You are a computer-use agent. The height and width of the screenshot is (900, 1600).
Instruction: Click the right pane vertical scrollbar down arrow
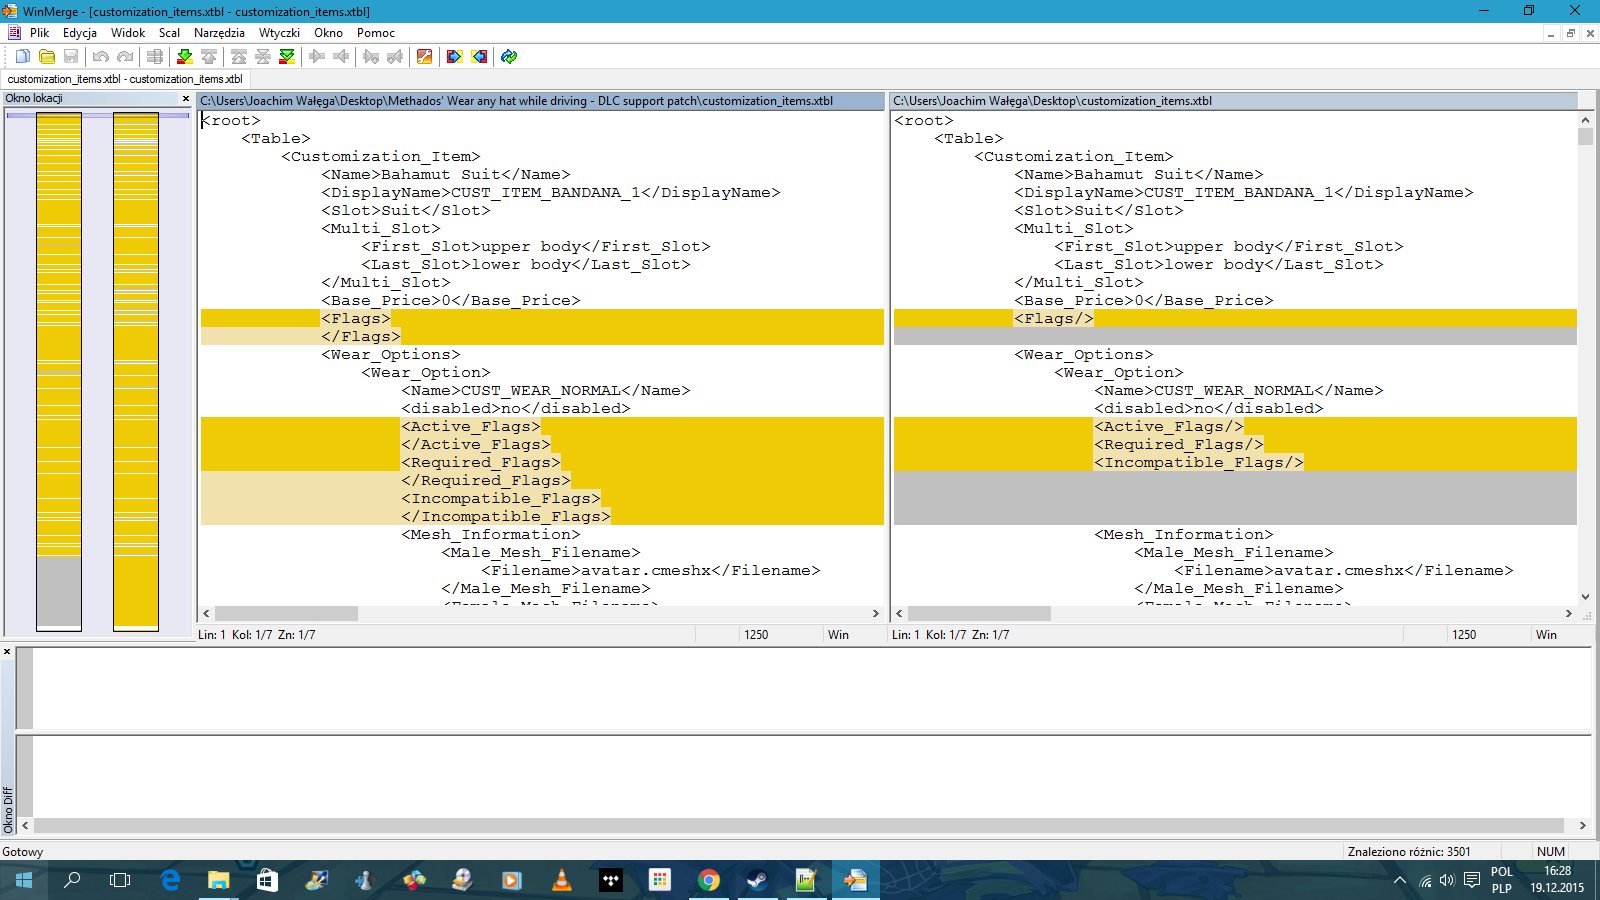pyautogui.click(x=1585, y=596)
